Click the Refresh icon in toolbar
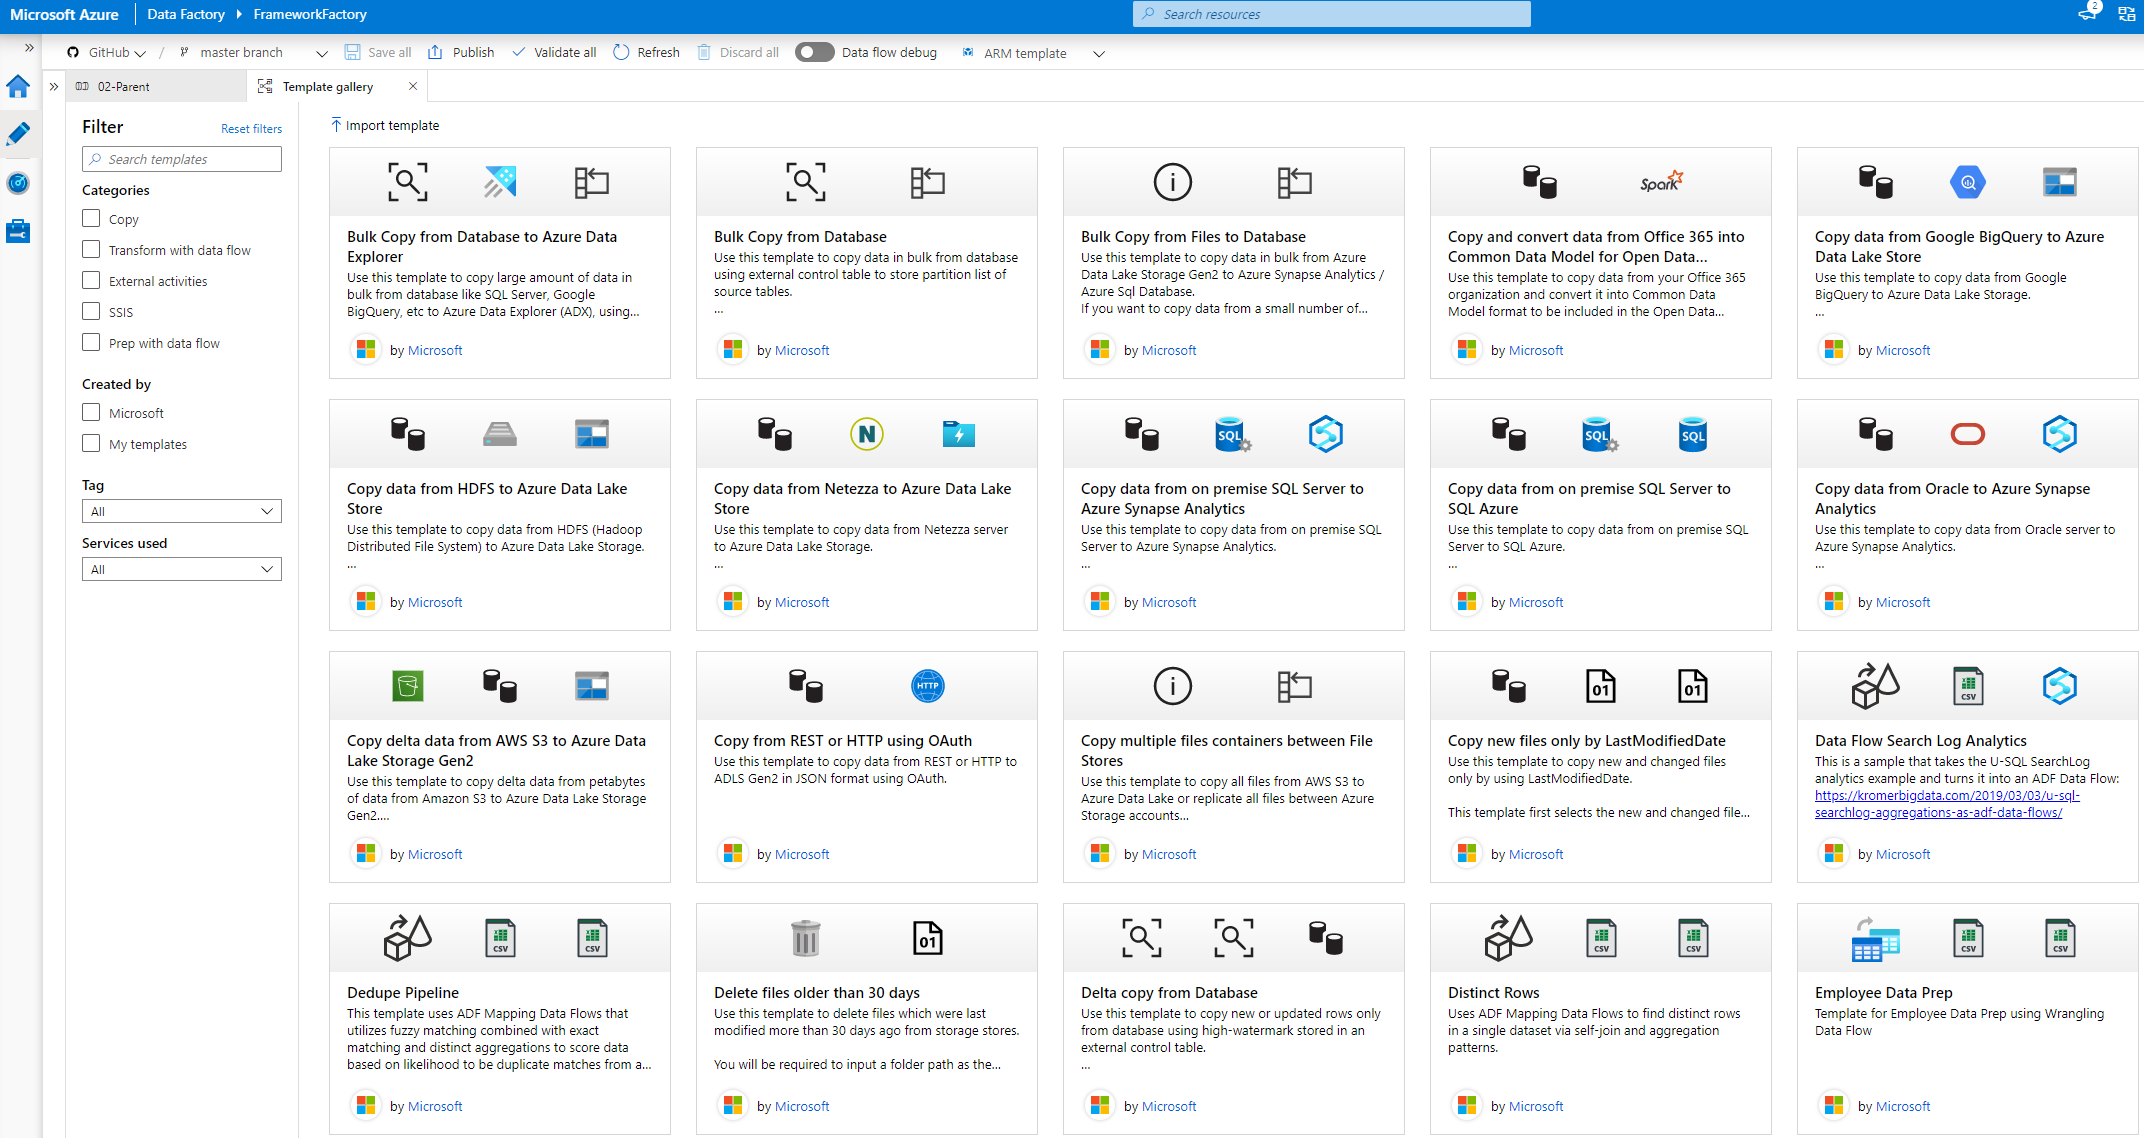The image size is (2144, 1138). pos(621,53)
